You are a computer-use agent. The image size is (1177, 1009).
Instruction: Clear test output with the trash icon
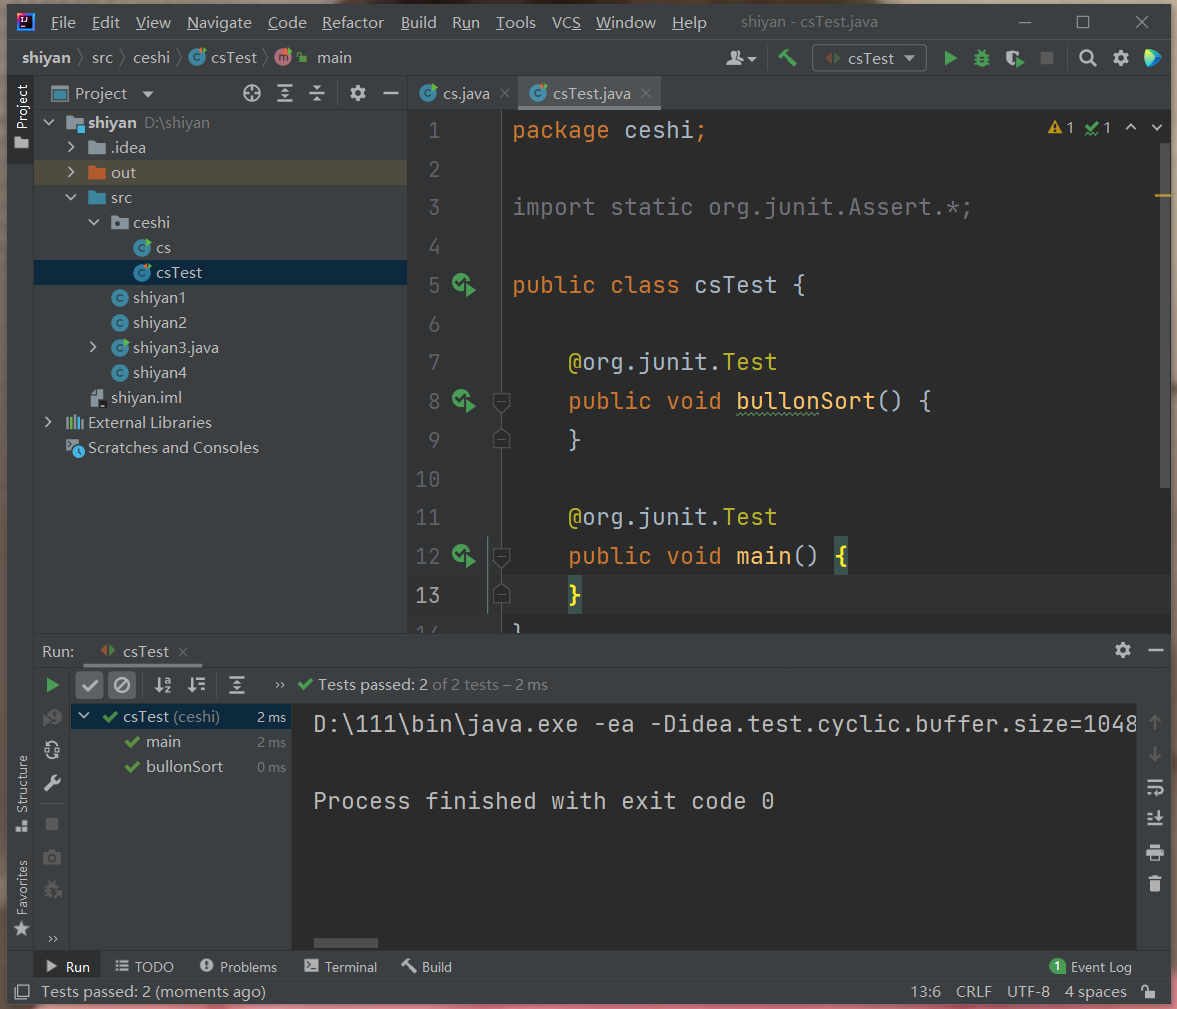(1155, 883)
